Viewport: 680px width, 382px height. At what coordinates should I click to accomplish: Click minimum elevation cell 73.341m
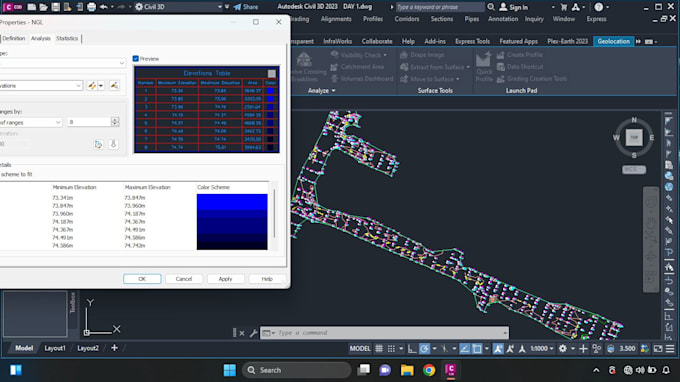click(x=62, y=198)
